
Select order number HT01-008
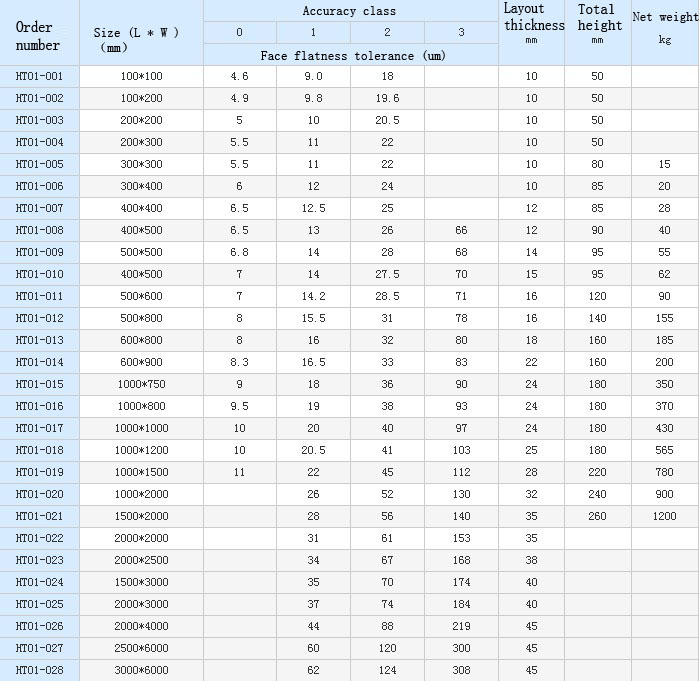point(39,230)
